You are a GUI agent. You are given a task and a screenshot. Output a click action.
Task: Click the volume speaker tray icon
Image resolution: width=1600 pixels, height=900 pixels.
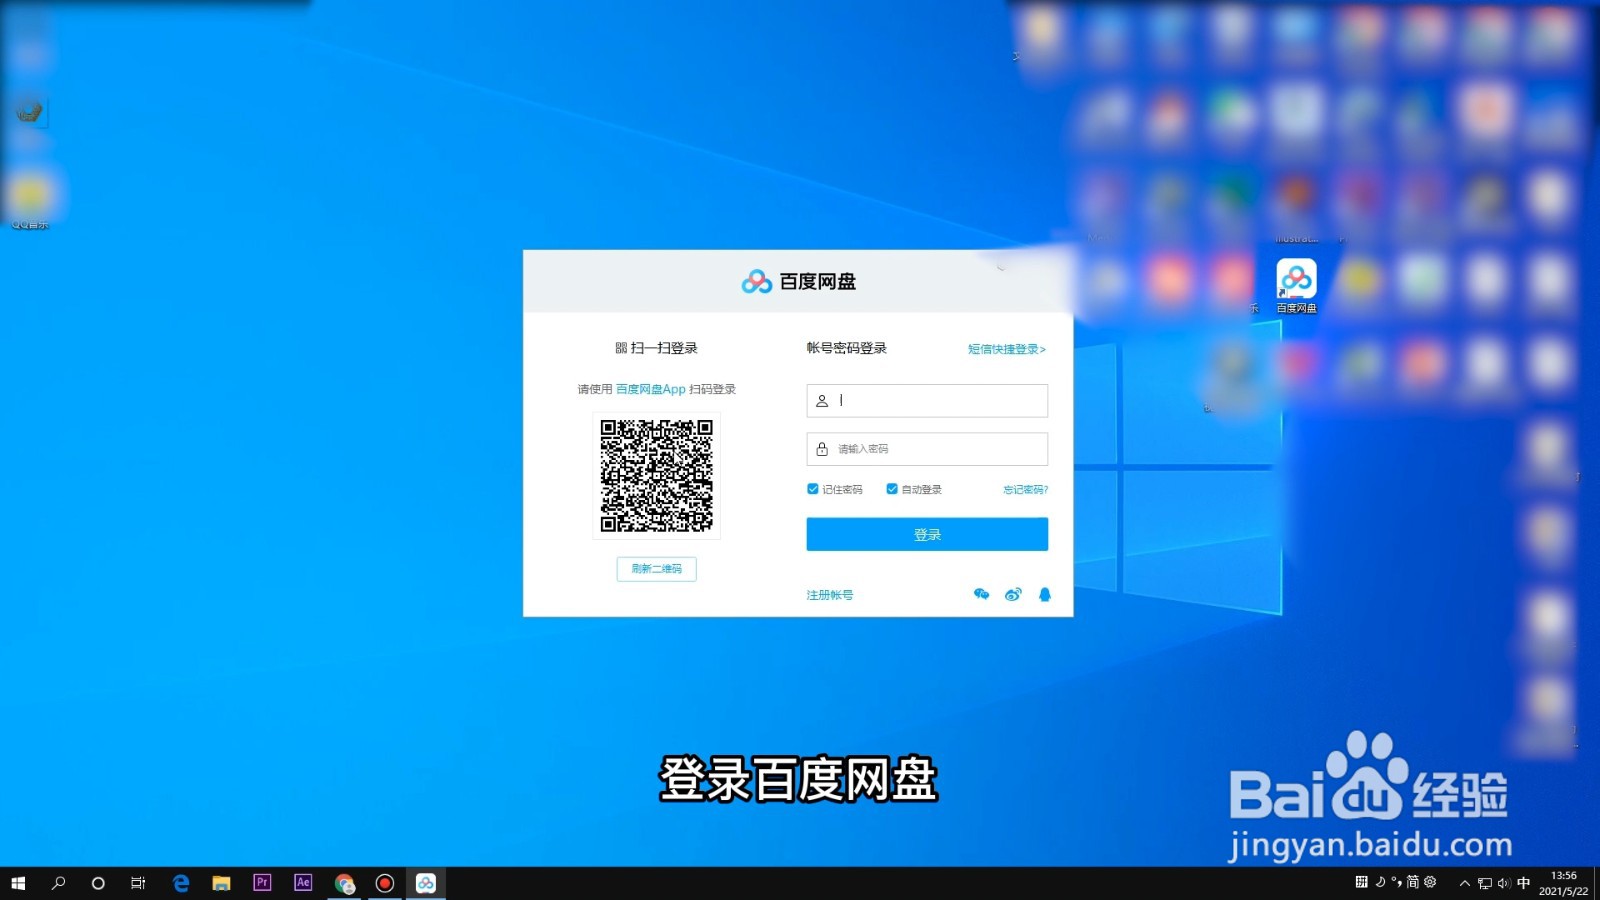coord(1504,883)
